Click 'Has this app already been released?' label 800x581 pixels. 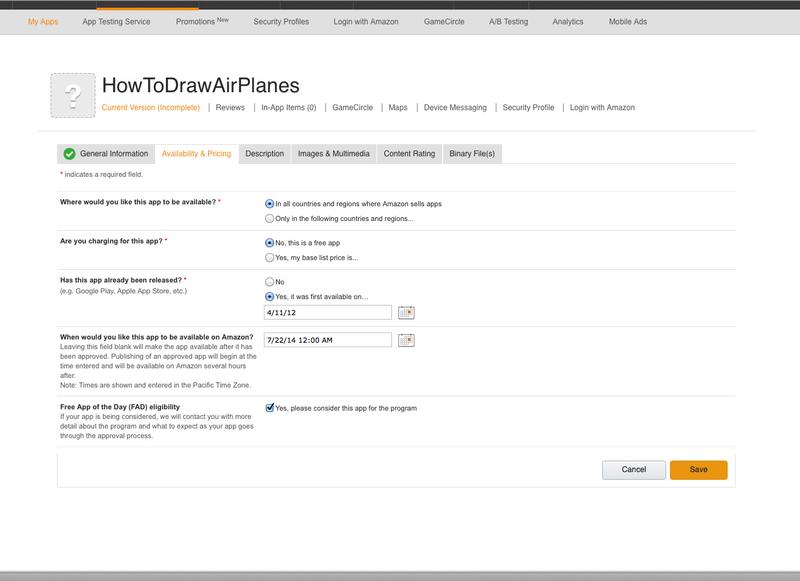tap(121, 280)
